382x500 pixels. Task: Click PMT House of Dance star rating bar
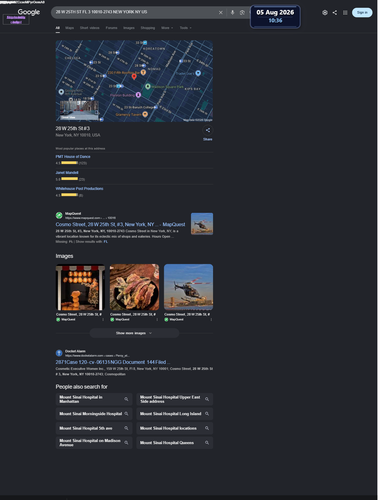tap(69, 163)
